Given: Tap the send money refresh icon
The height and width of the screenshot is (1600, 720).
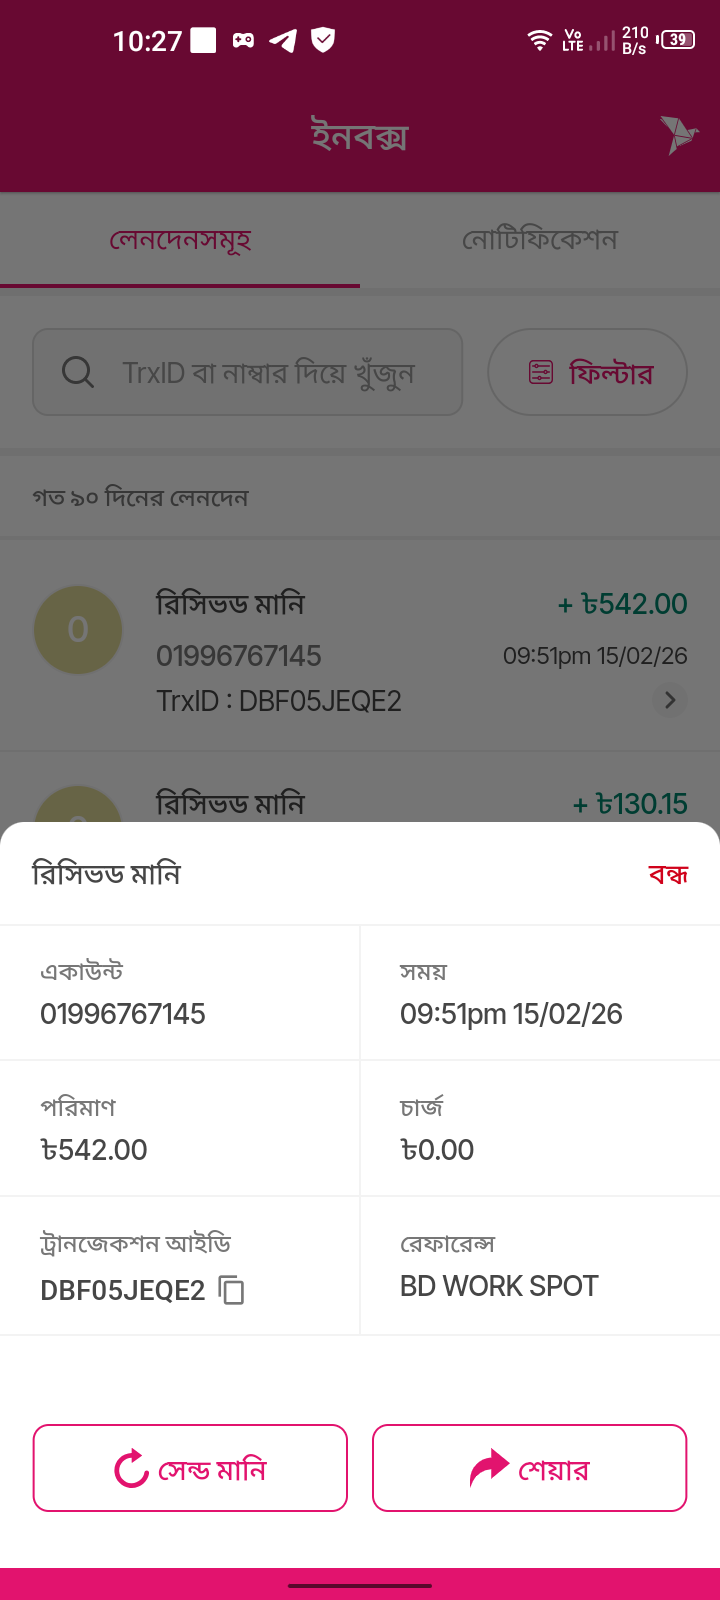Looking at the screenshot, I should (x=131, y=1469).
